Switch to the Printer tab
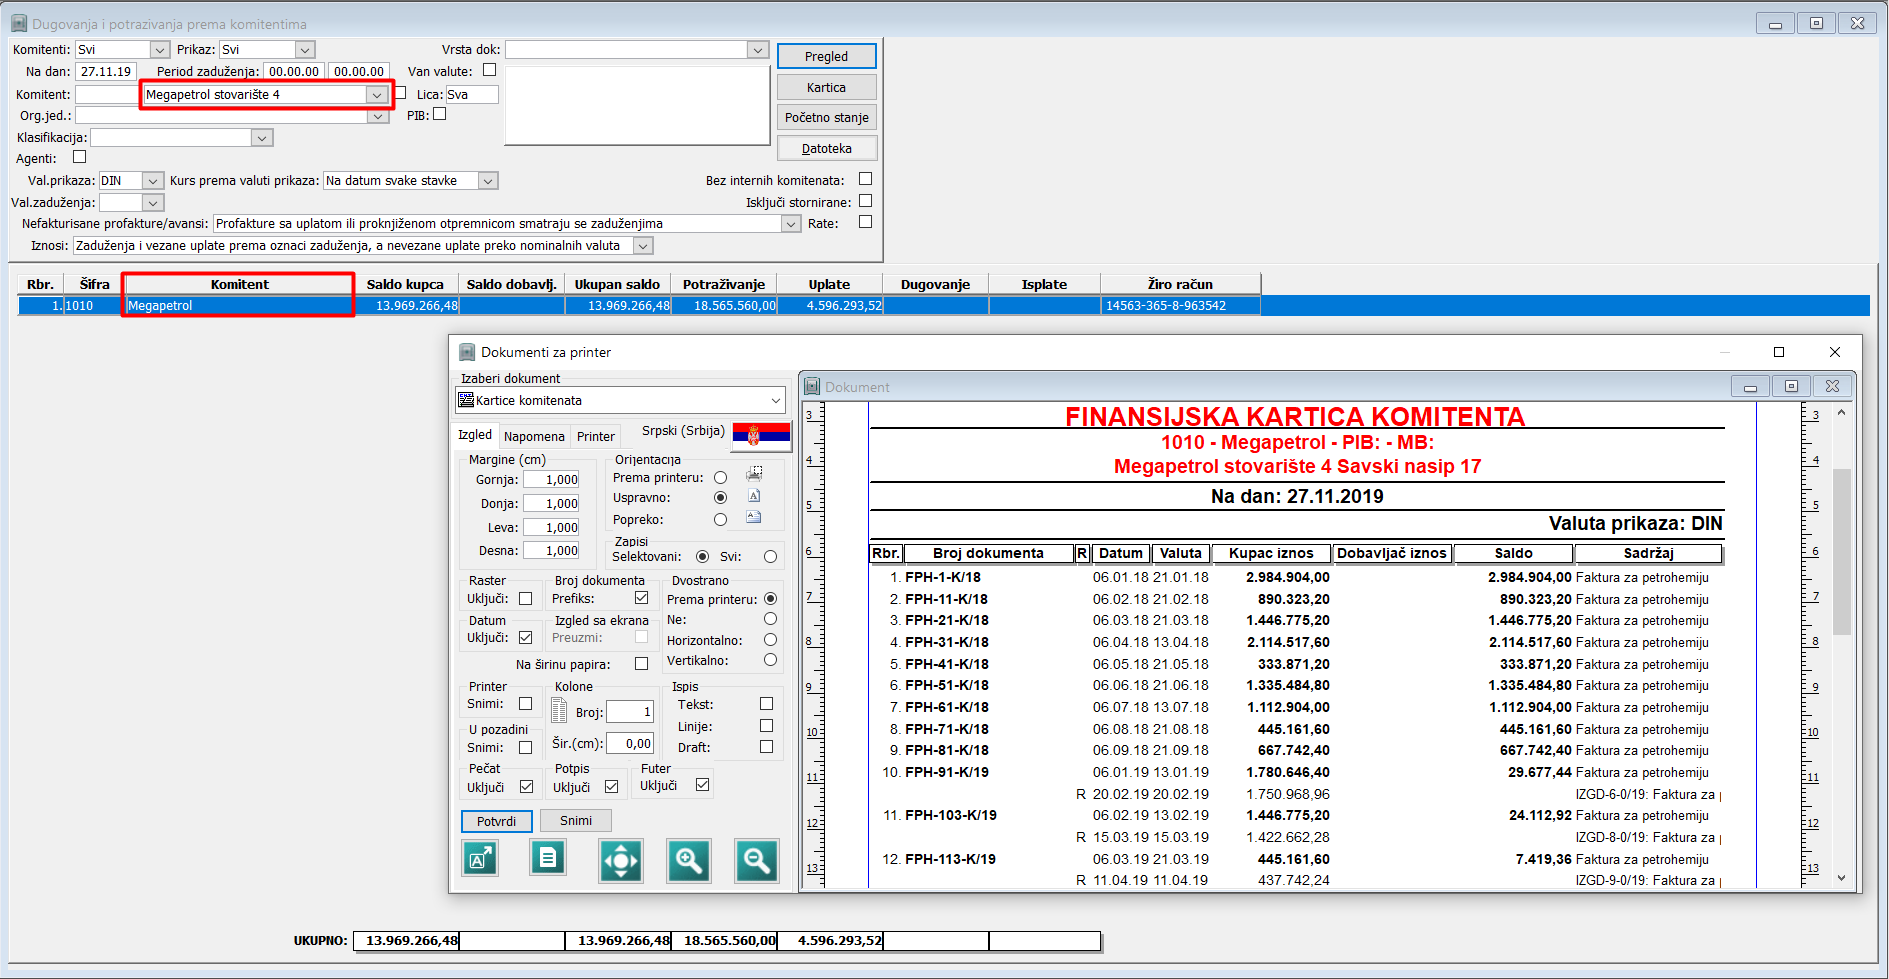1889x979 pixels. 596,436
